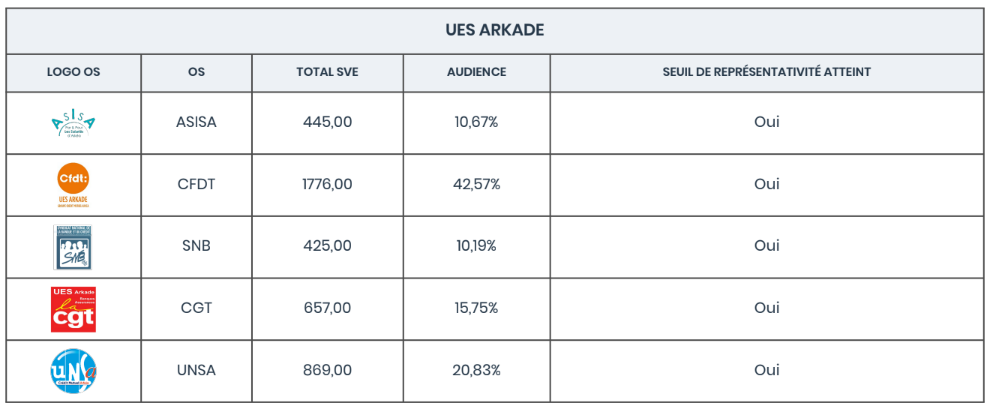992x410 pixels.
Task: Click the ASISA union logo
Action: 73,123
